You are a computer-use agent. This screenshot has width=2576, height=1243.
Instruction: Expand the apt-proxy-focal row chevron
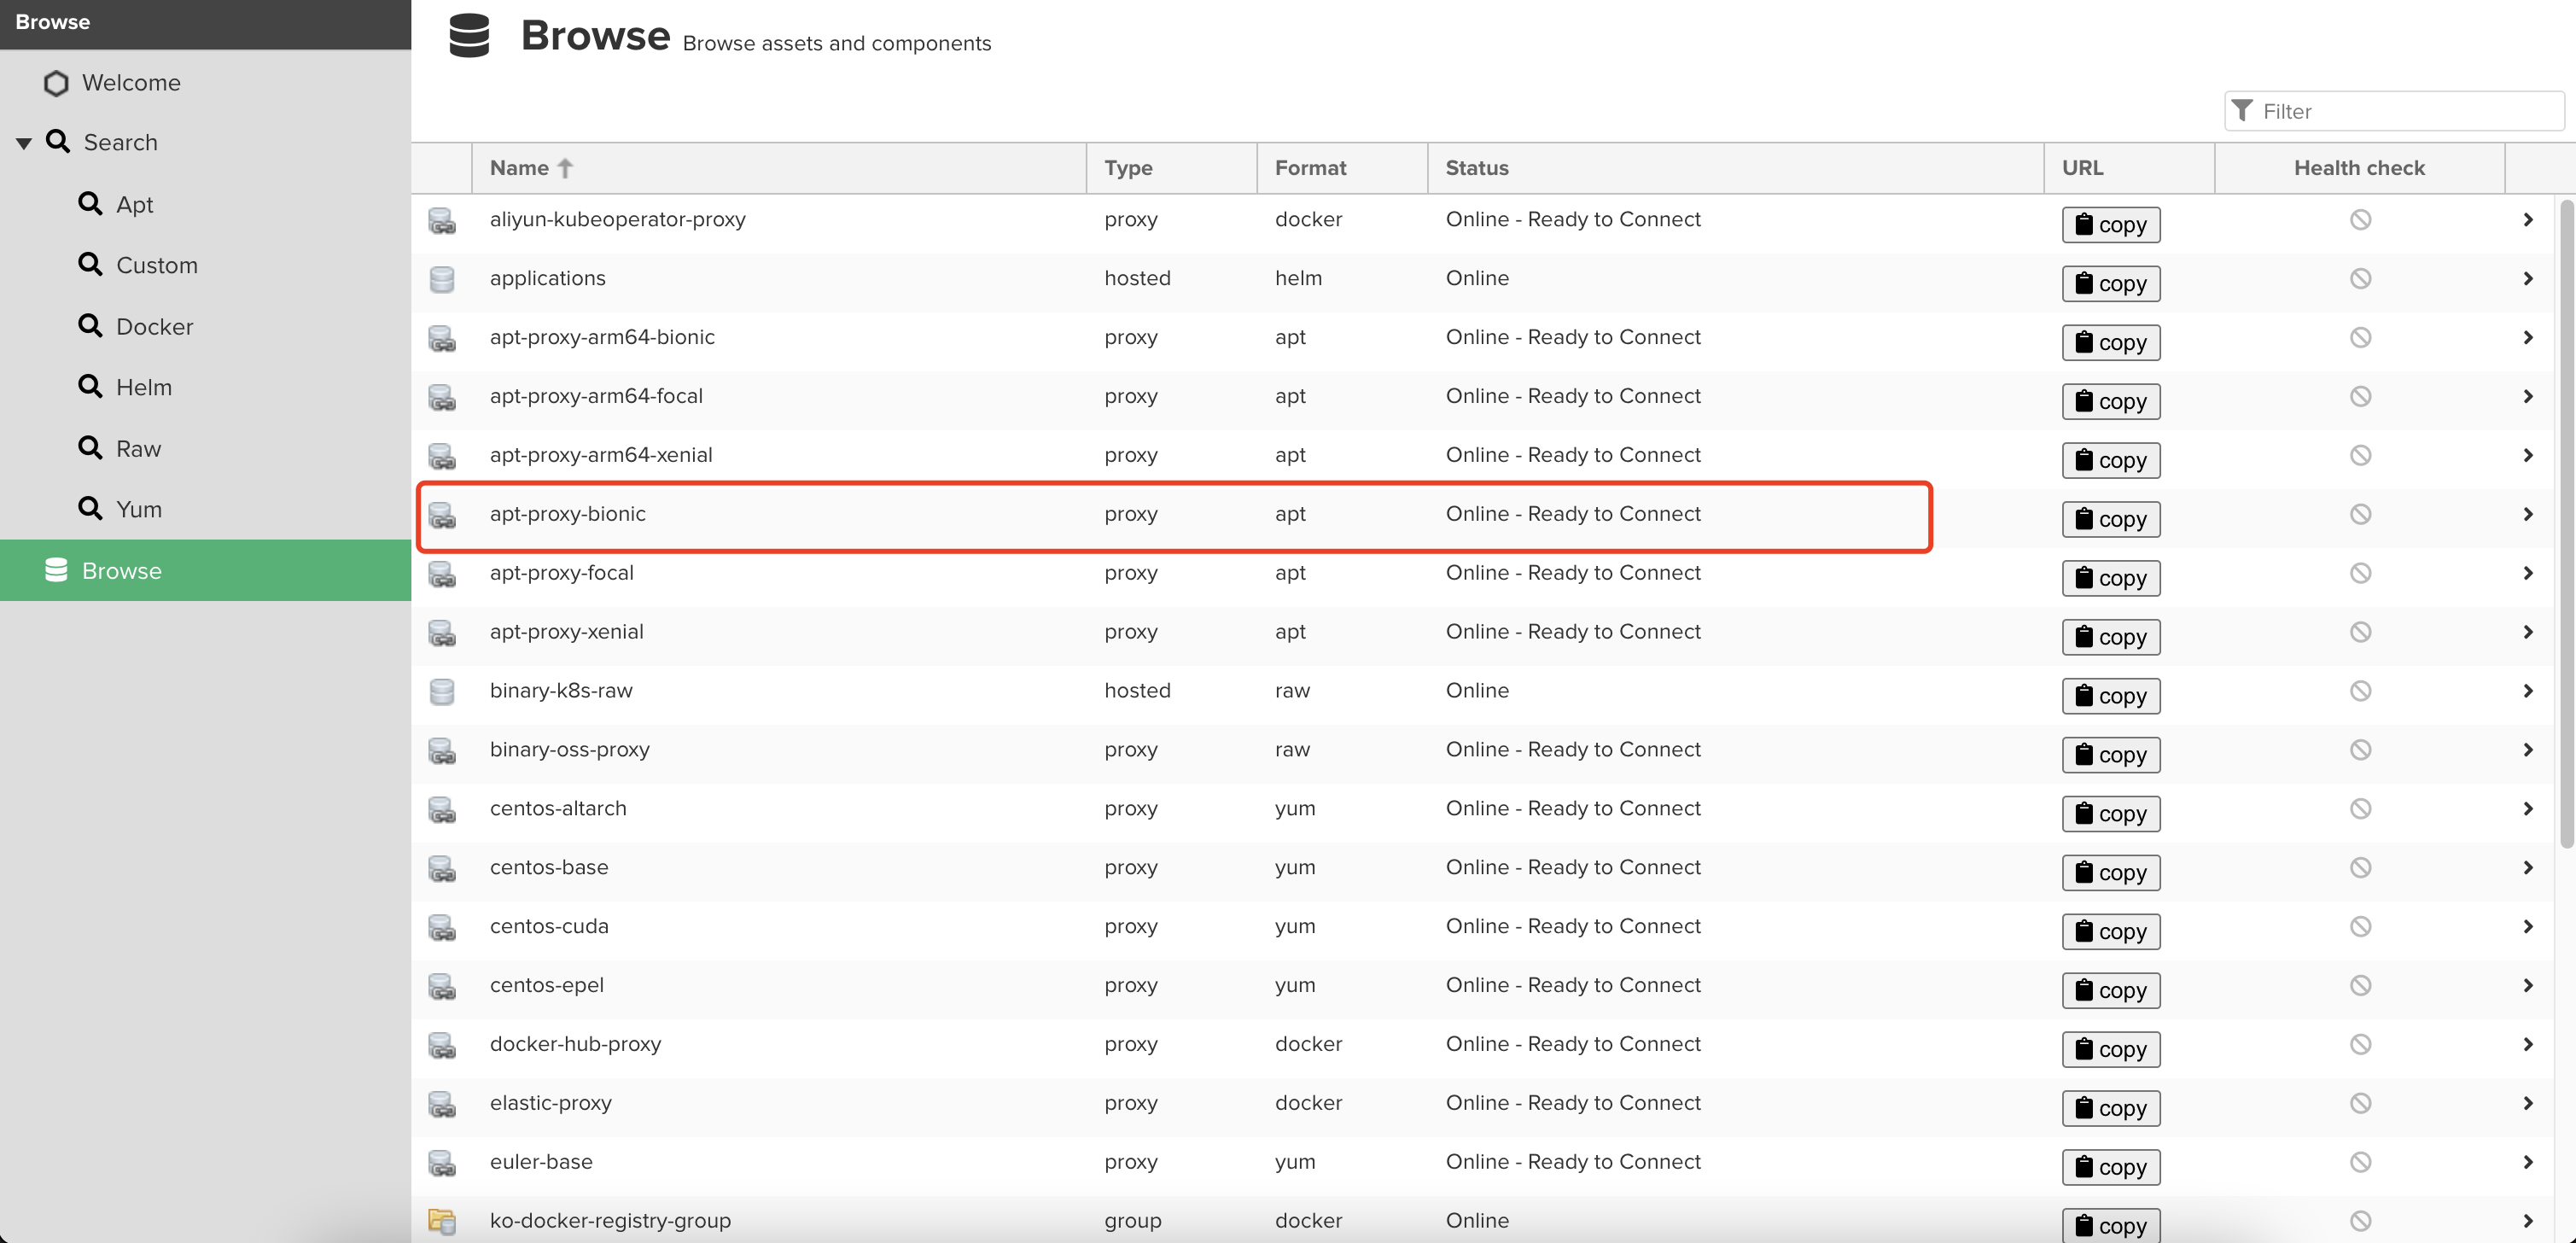[x=2527, y=573]
